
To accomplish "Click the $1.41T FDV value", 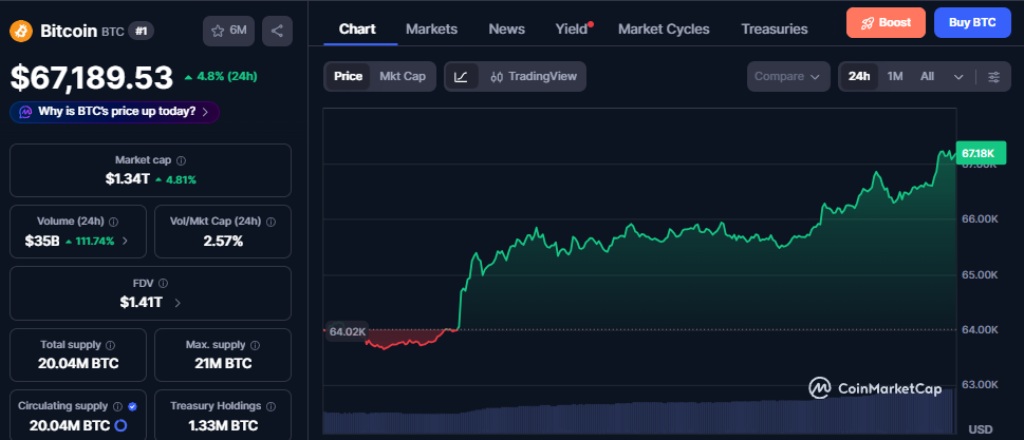I will [141, 302].
